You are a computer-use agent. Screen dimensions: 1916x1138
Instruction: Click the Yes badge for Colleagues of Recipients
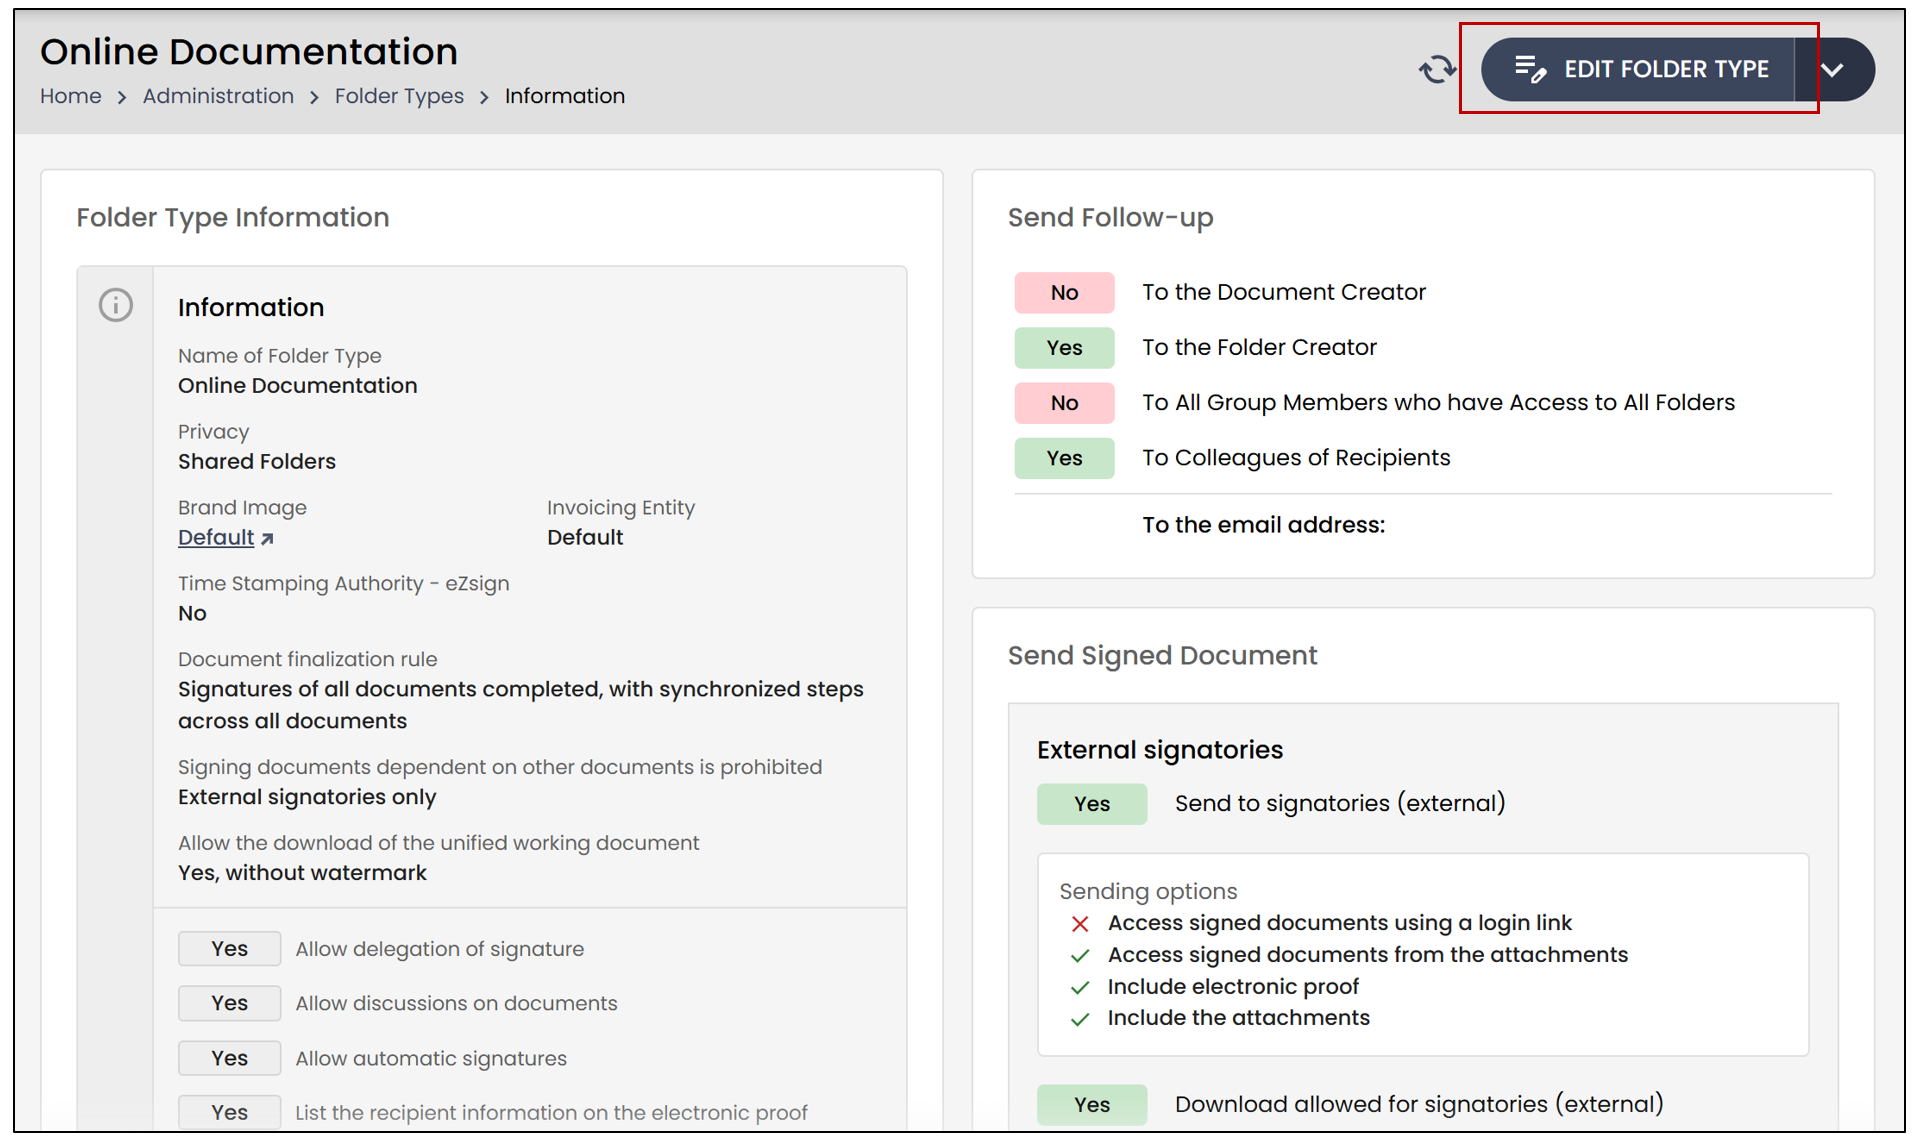pyautogui.click(x=1064, y=457)
